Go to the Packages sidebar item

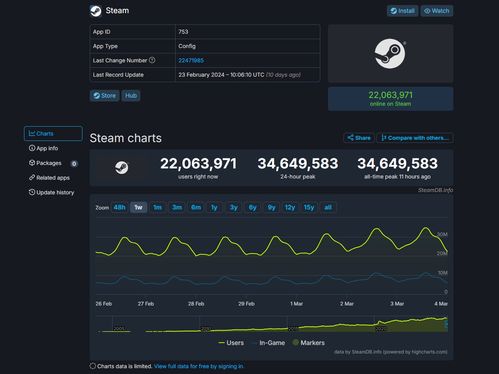pyautogui.click(x=45, y=163)
